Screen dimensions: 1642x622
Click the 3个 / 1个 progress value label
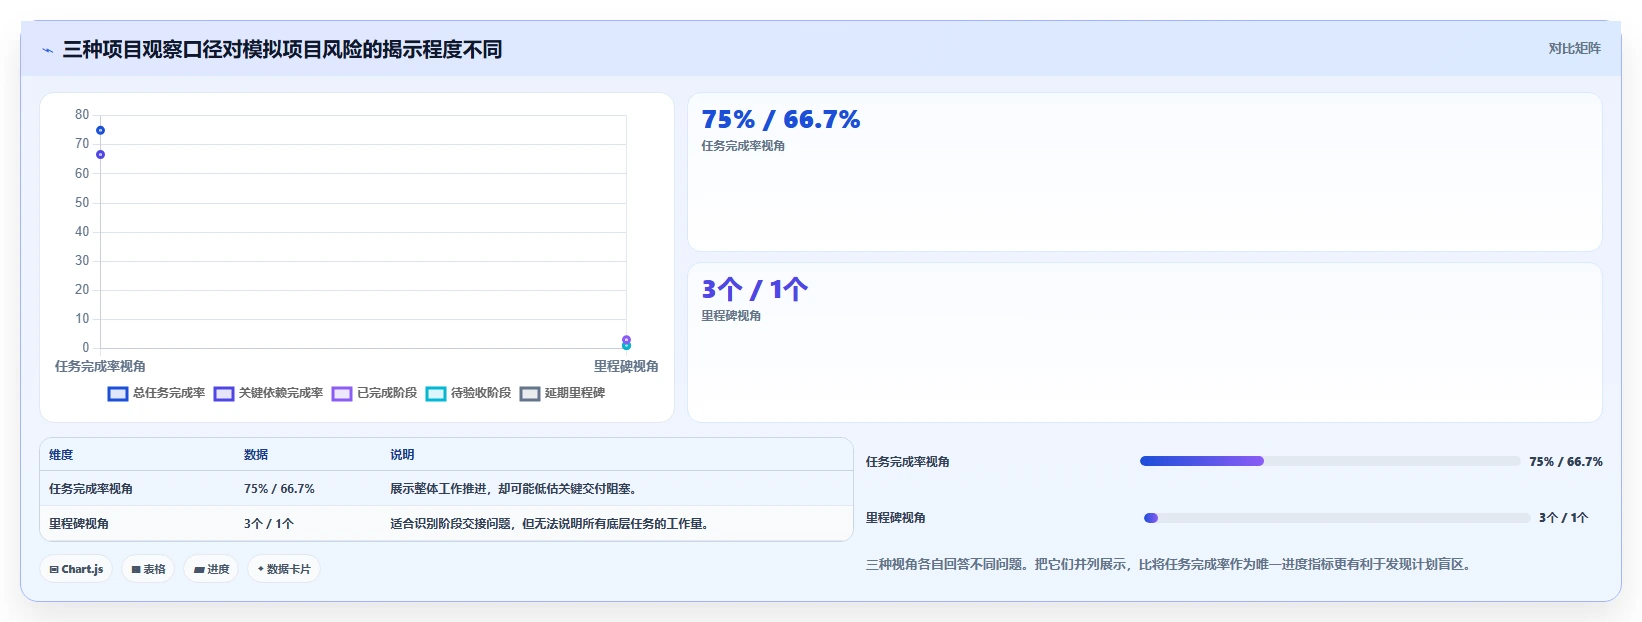coord(1563,517)
